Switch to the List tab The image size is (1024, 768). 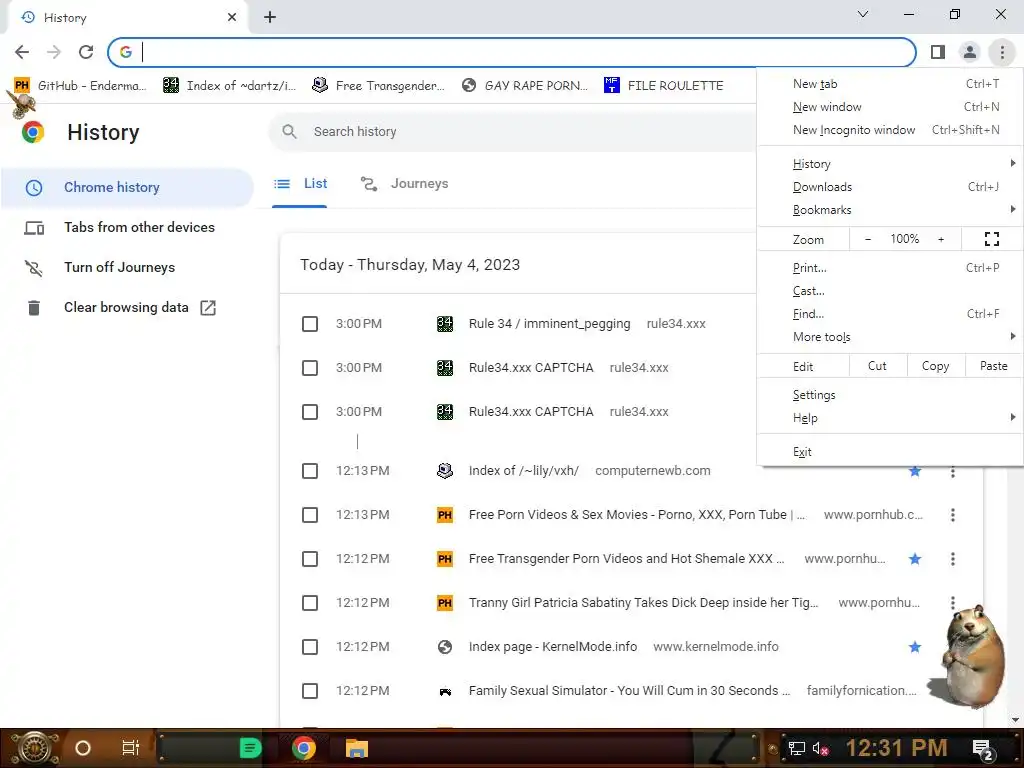click(x=300, y=184)
